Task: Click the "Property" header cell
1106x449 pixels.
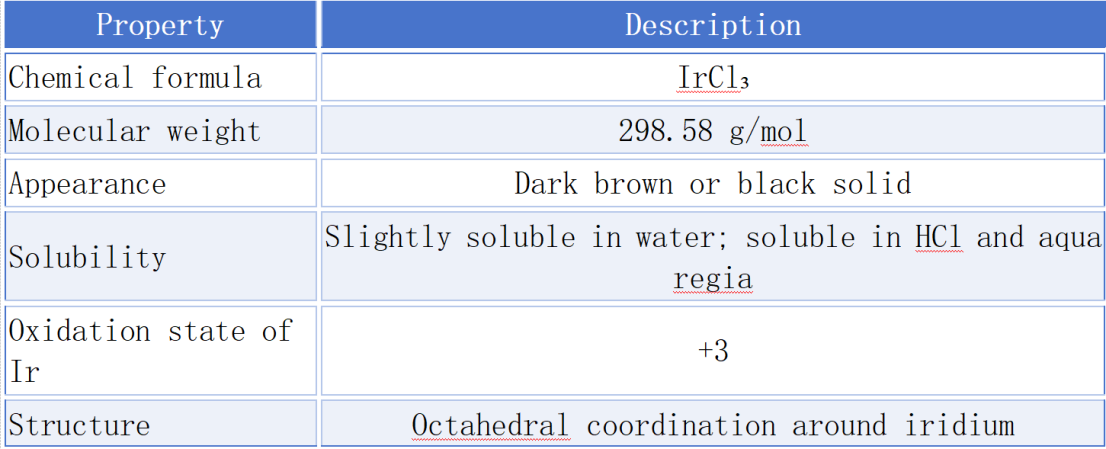Action: 159,25
